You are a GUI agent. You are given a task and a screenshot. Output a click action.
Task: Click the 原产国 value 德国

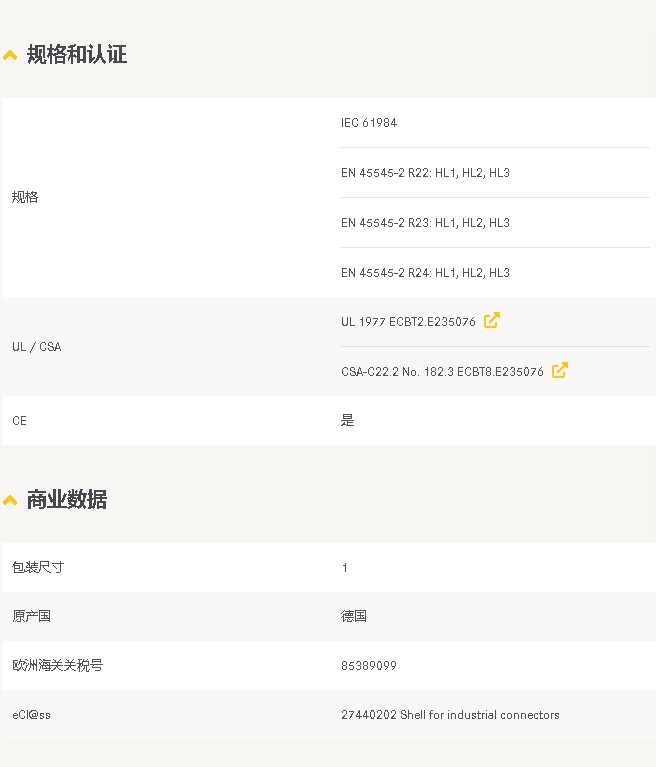[x=354, y=616]
